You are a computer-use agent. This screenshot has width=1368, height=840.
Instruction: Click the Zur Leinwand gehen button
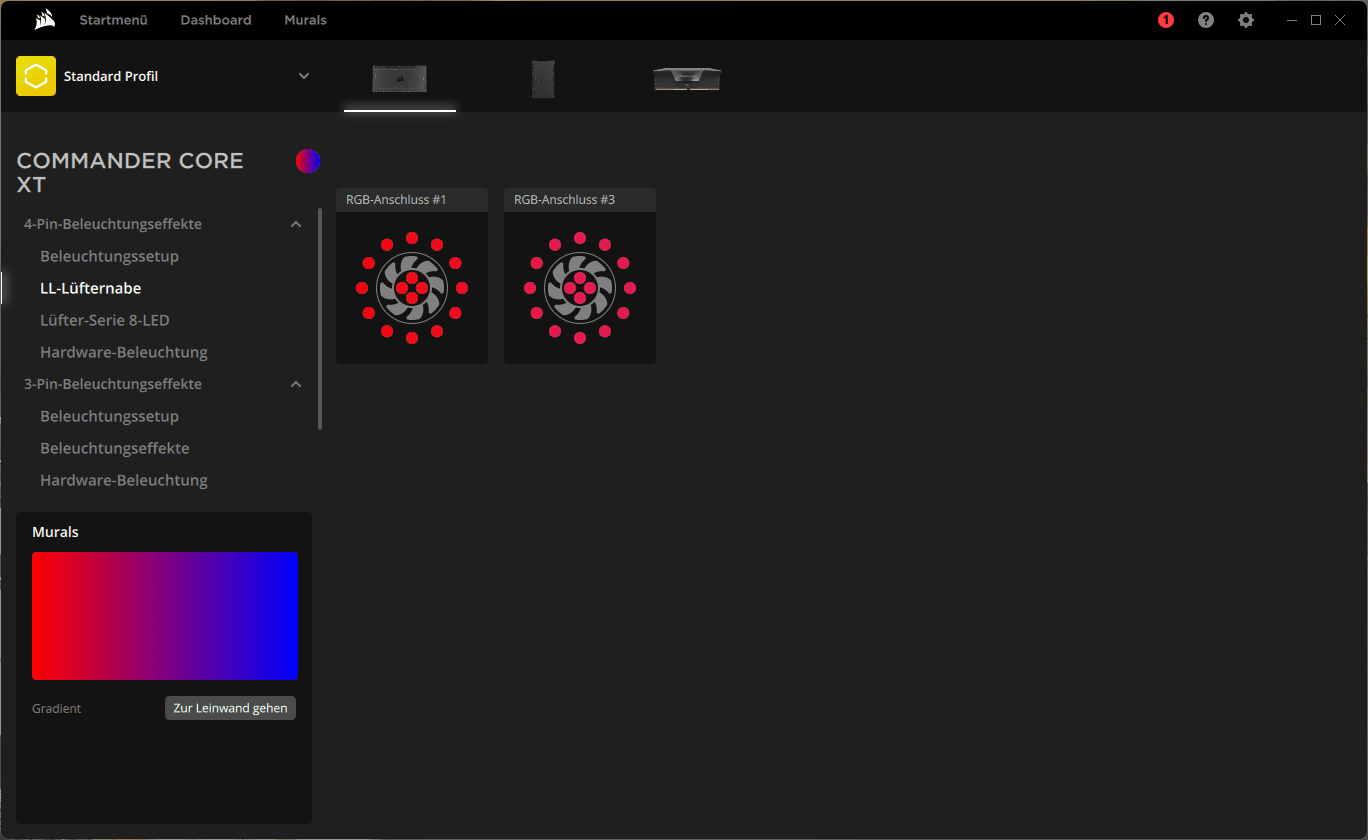point(230,708)
